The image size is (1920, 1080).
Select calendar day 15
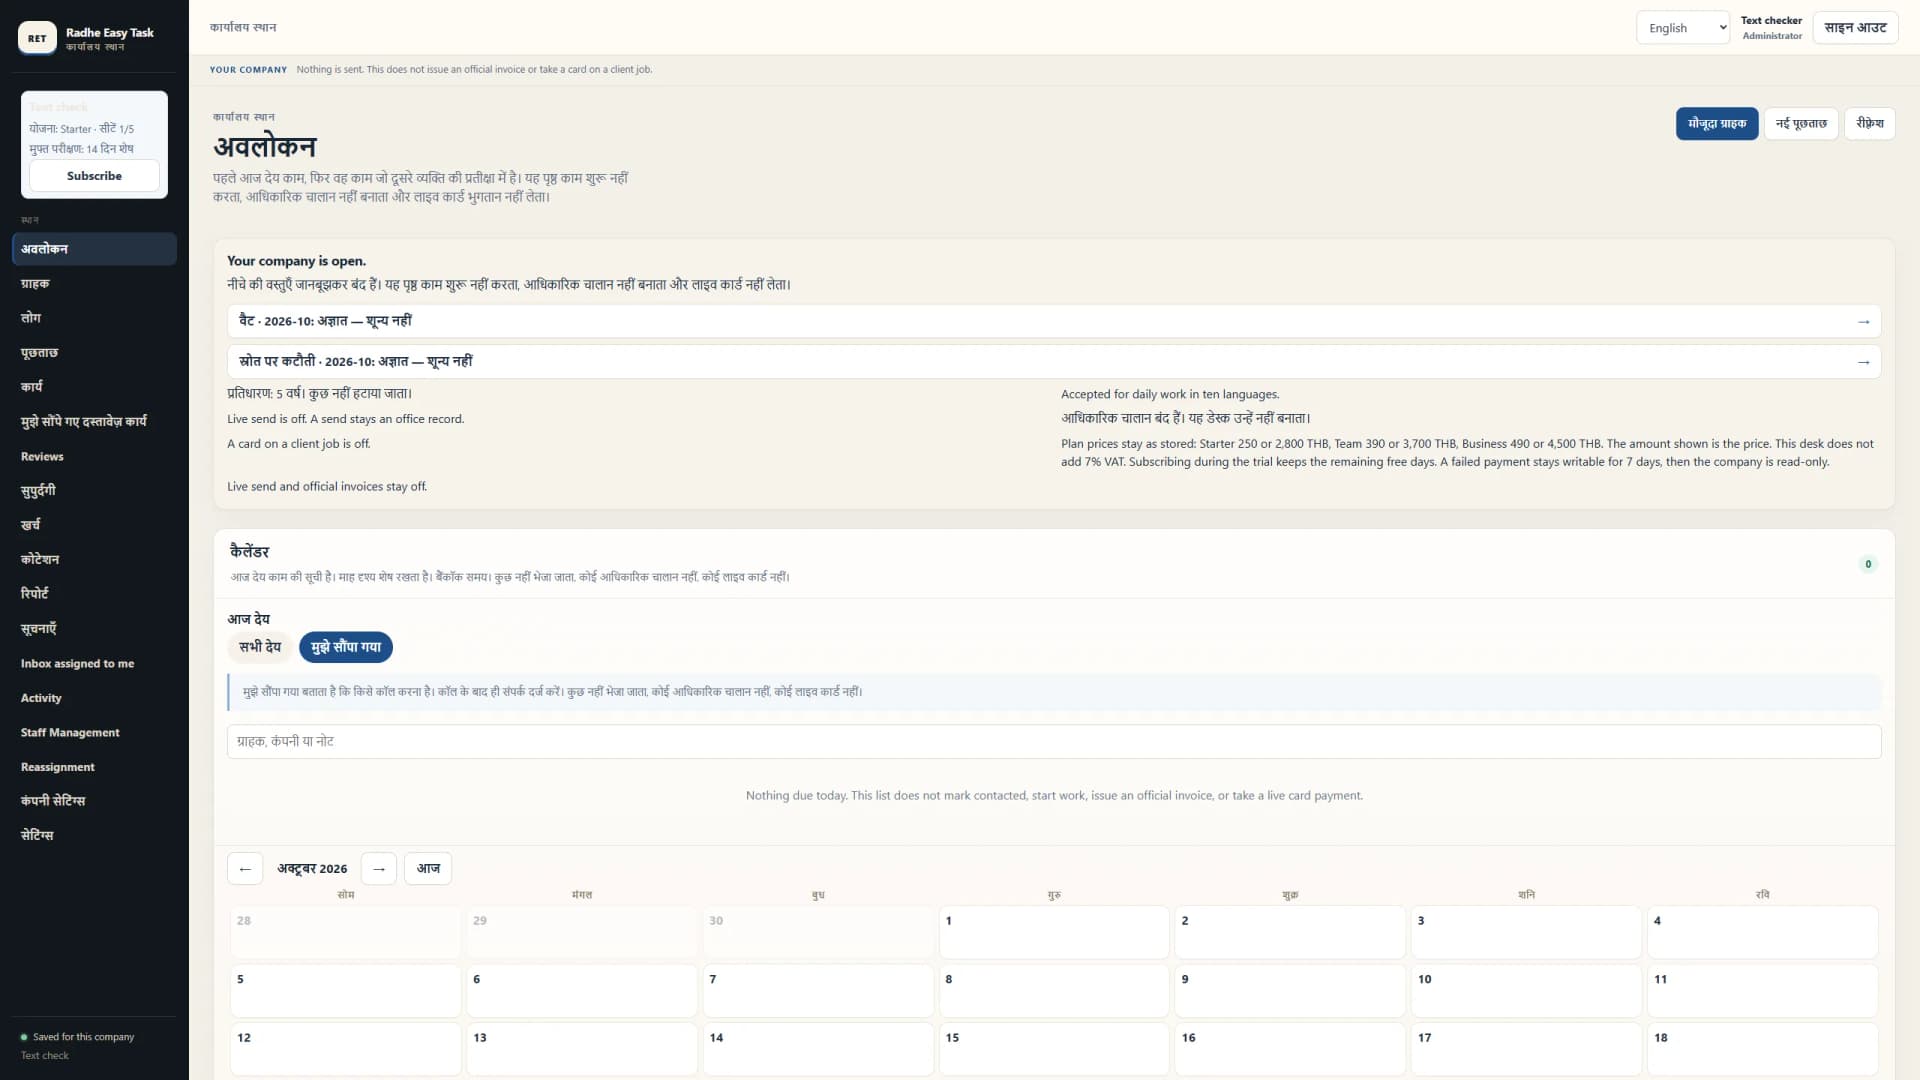(1054, 1049)
